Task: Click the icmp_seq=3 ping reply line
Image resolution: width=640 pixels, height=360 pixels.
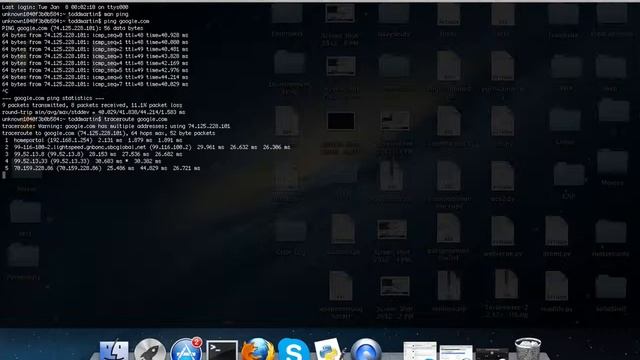Action: click(x=95, y=56)
